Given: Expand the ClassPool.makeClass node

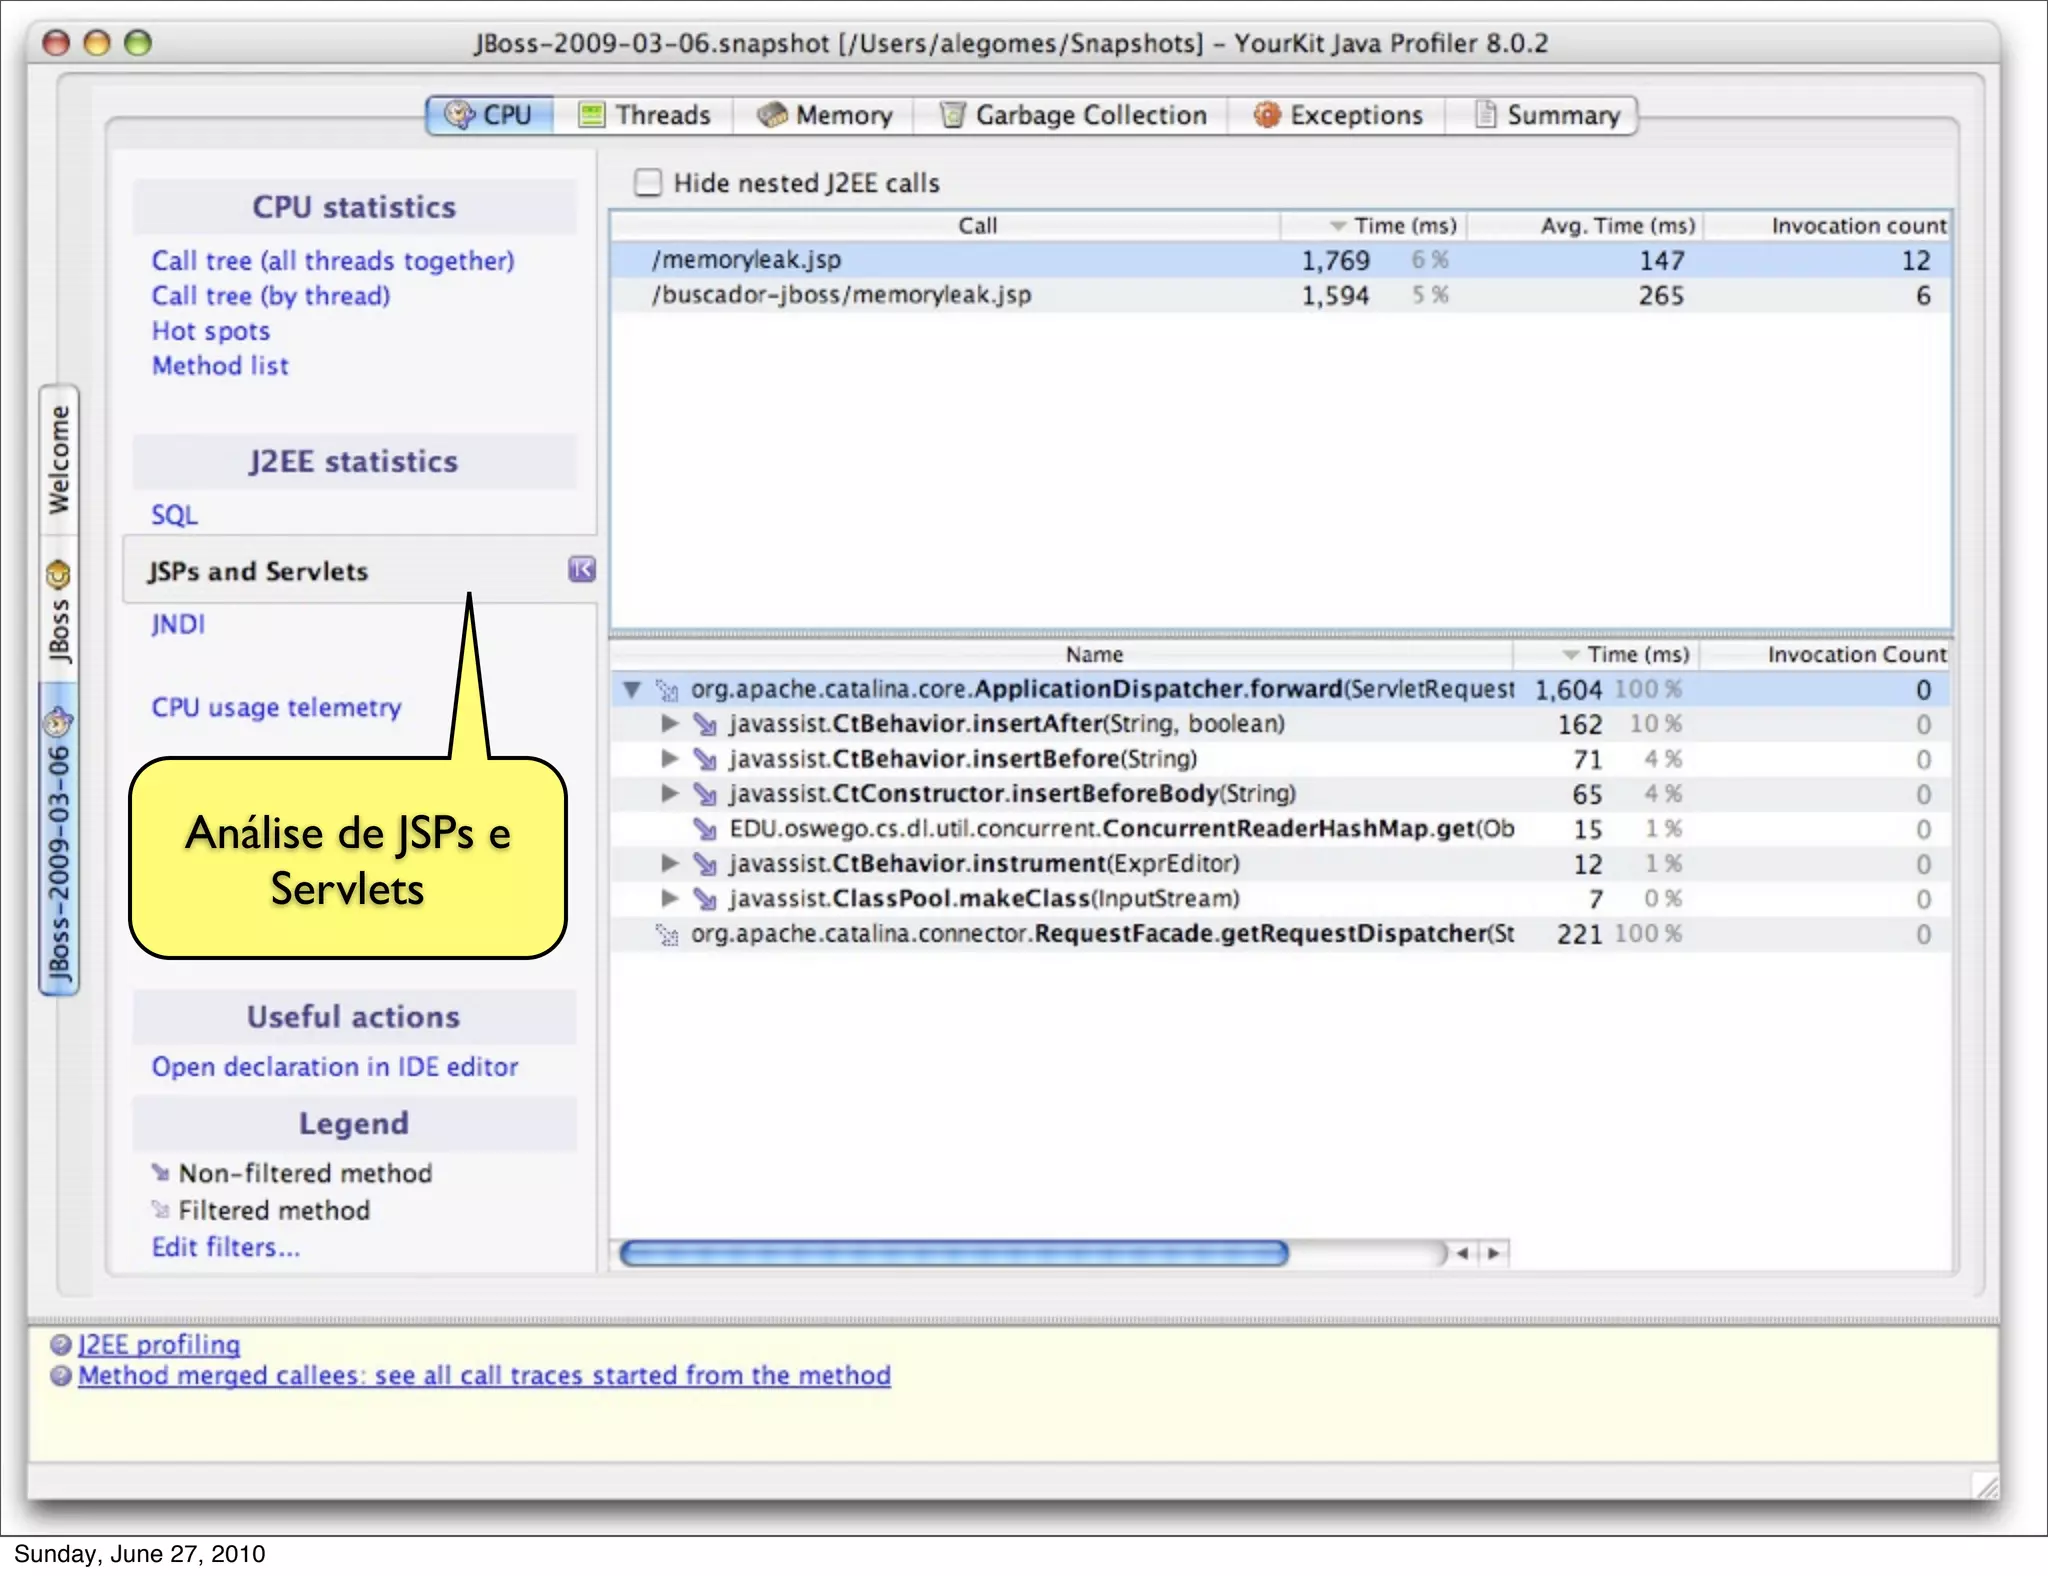Looking at the screenshot, I should click(670, 898).
